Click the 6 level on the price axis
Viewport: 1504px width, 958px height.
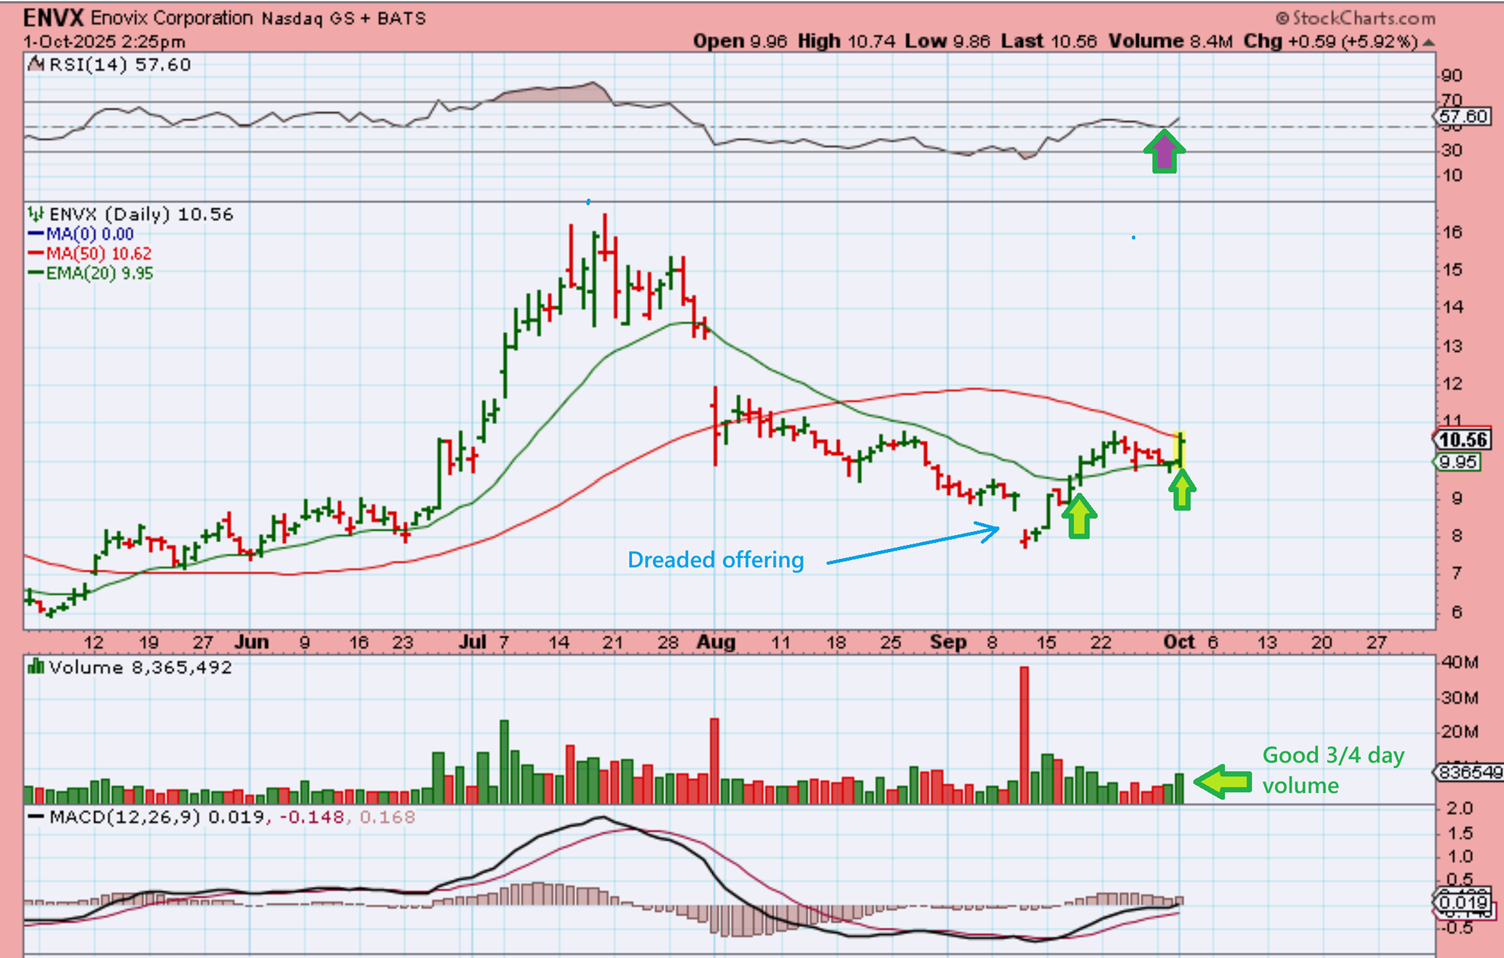click(x=1457, y=612)
